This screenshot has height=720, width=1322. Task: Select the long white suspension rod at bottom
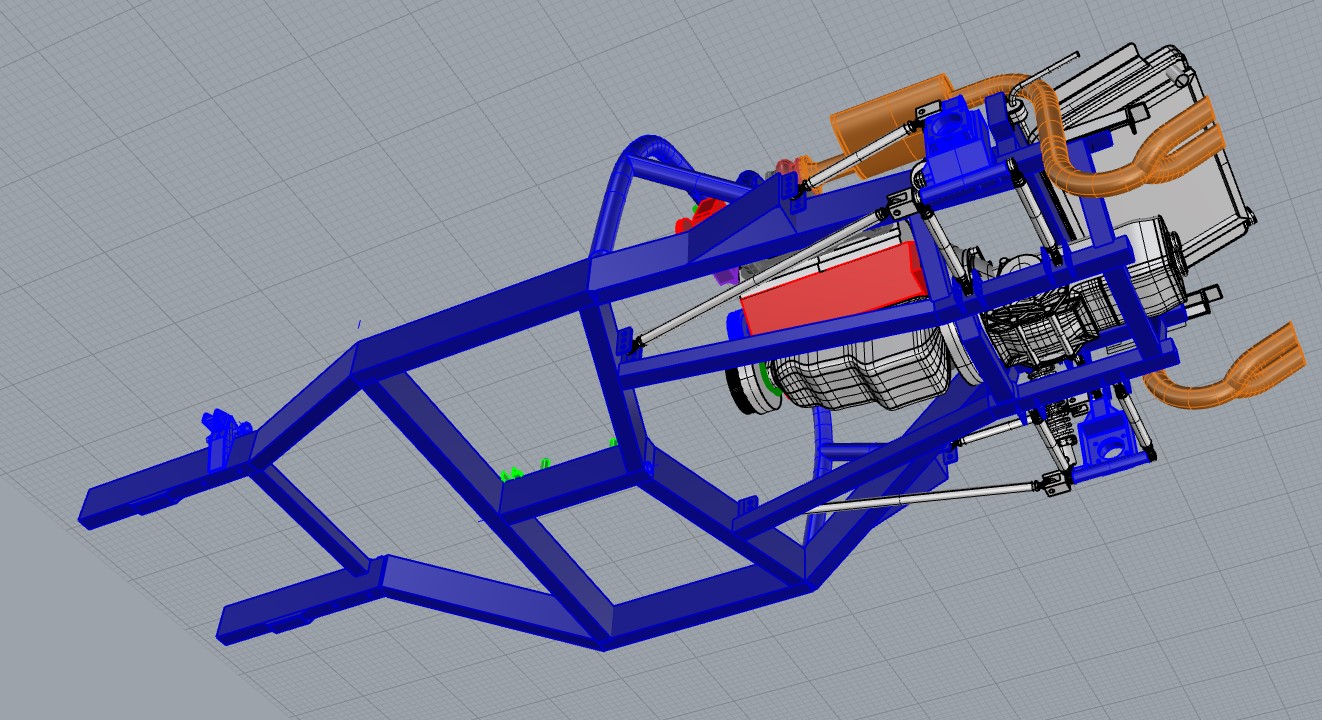click(x=928, y=496)
